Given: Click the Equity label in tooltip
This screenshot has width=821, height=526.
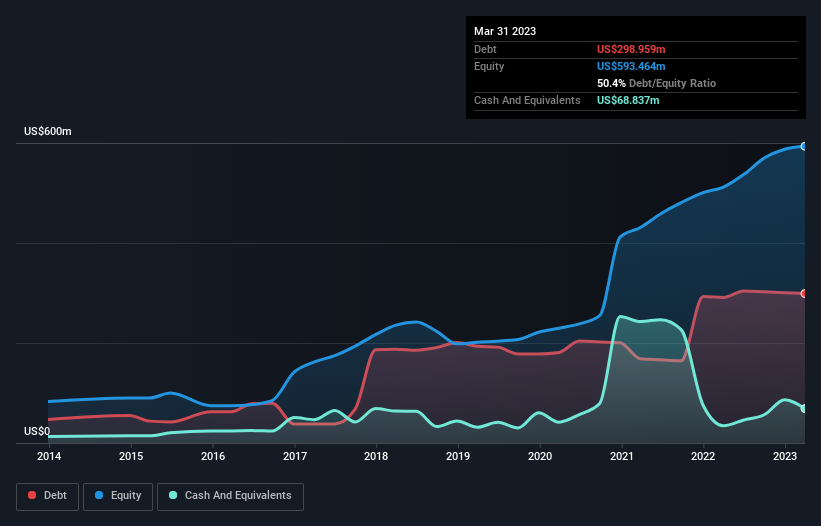Looking at the screenshot, I should 489,66.
